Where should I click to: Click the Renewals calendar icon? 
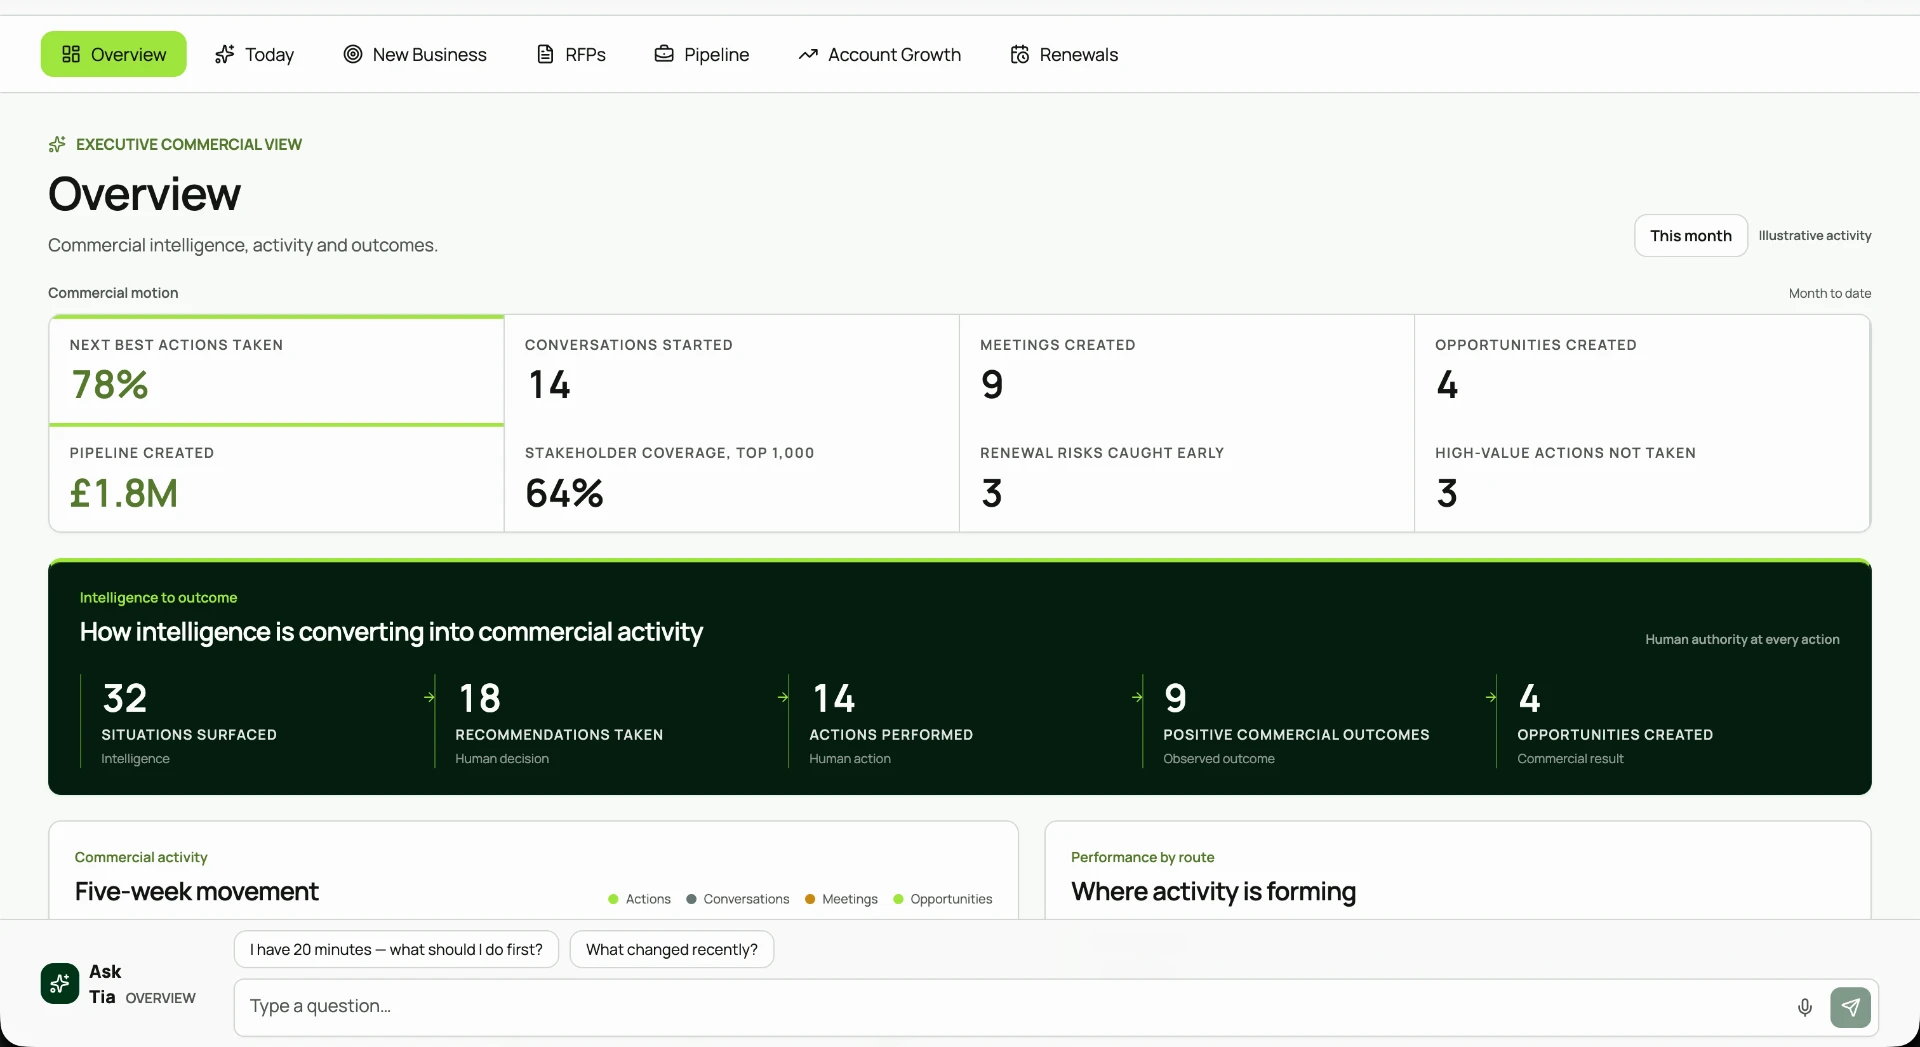[1020, 54]
